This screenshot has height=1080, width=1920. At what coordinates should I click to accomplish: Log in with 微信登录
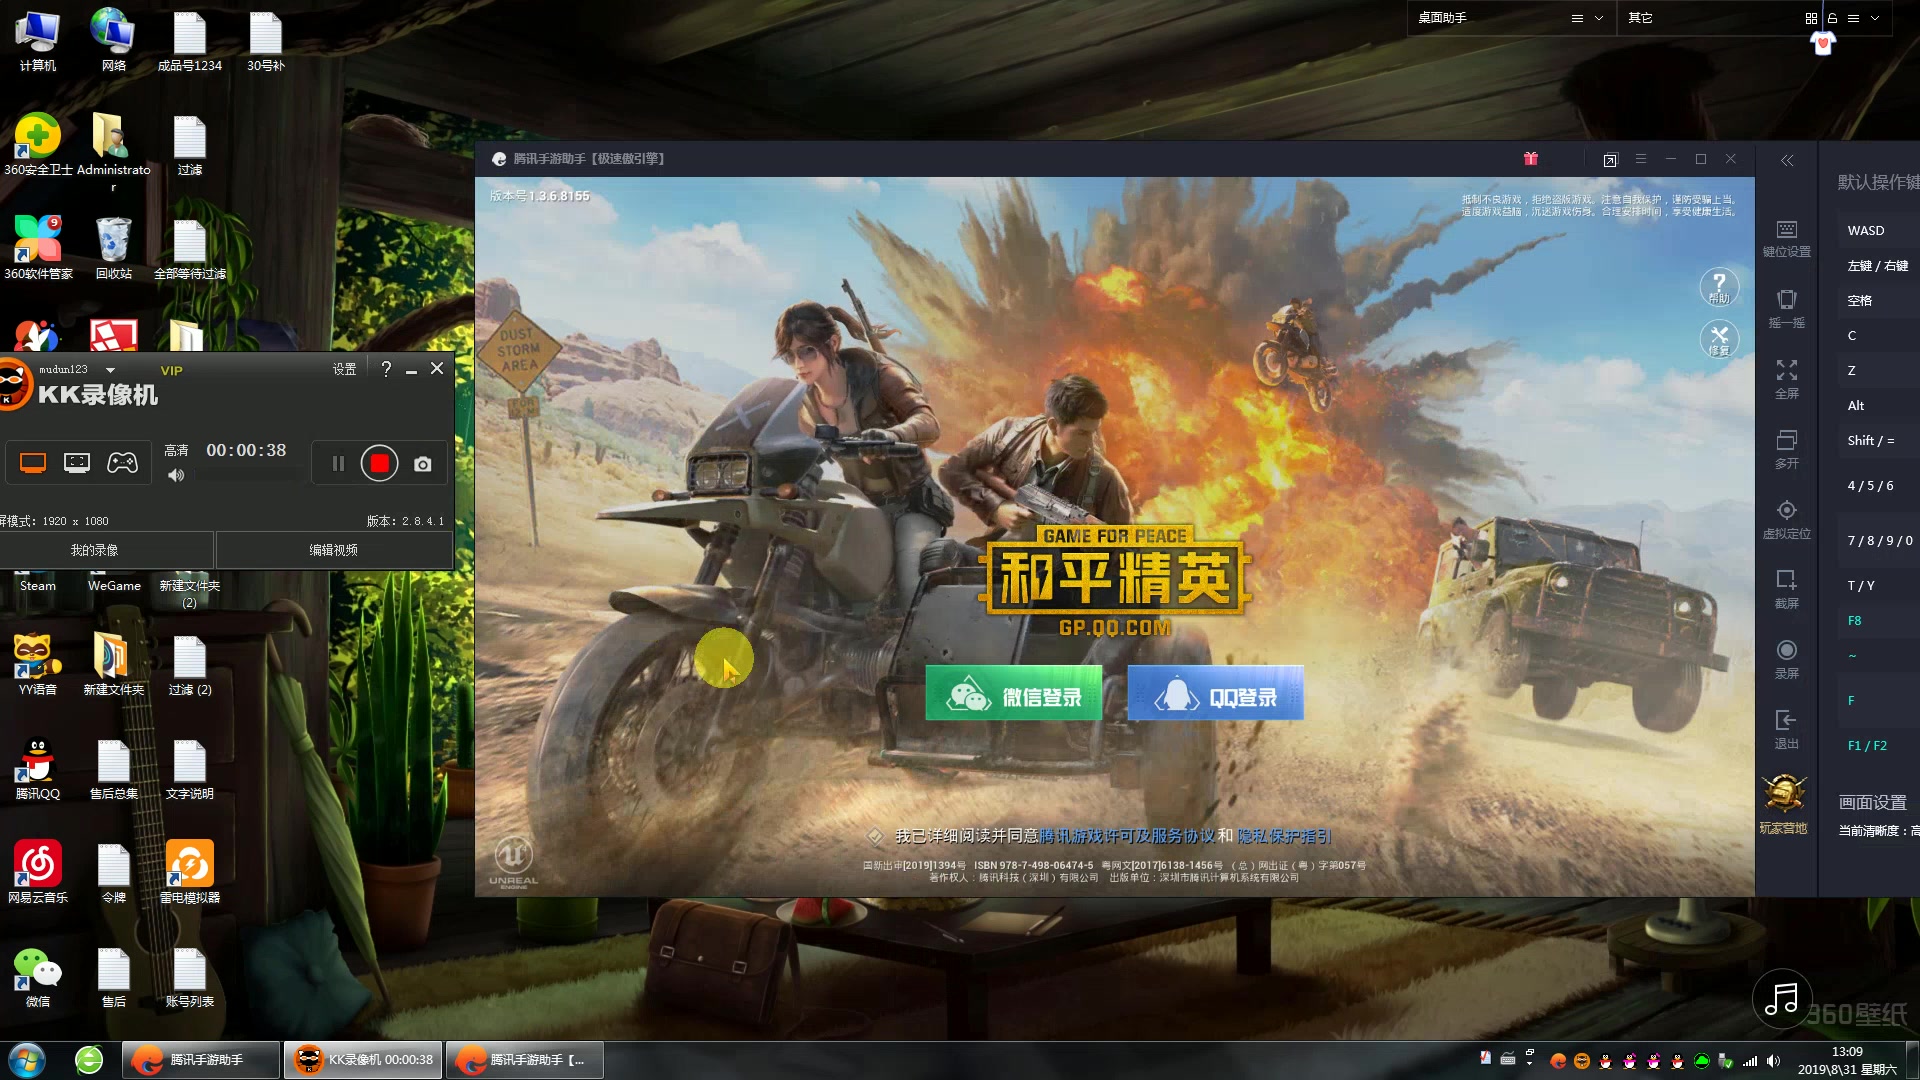1013,693
